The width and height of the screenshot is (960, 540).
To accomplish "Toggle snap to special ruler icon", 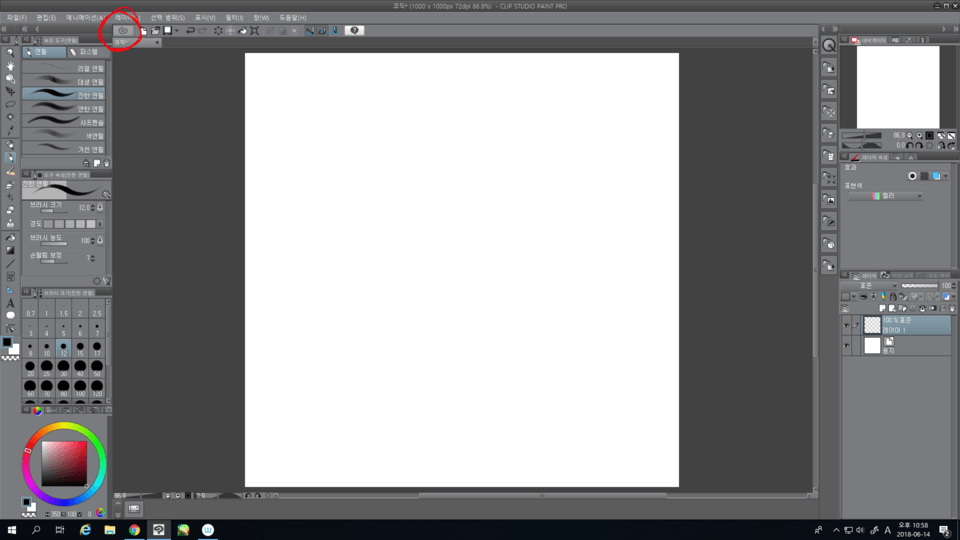I will point(322,30).
